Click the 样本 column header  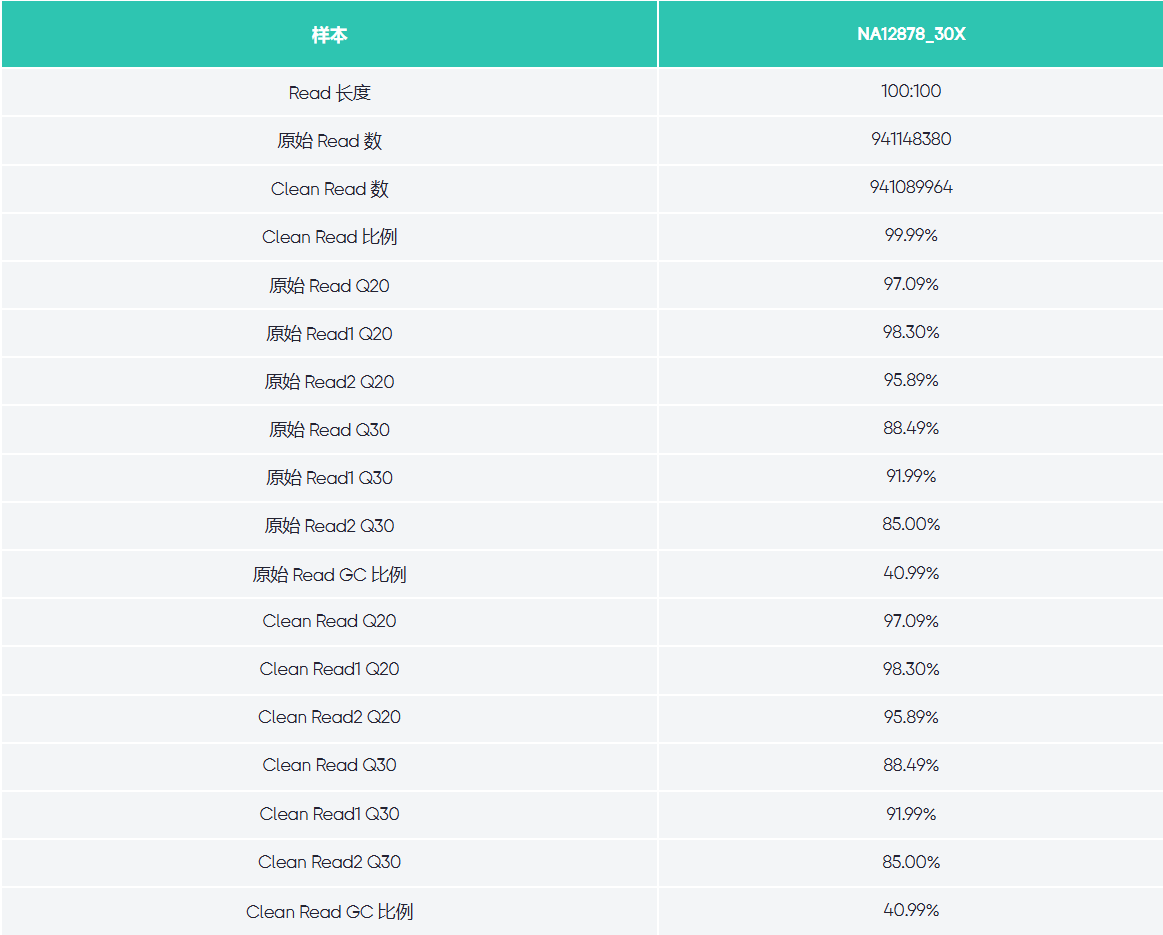[x=329, y=35]
